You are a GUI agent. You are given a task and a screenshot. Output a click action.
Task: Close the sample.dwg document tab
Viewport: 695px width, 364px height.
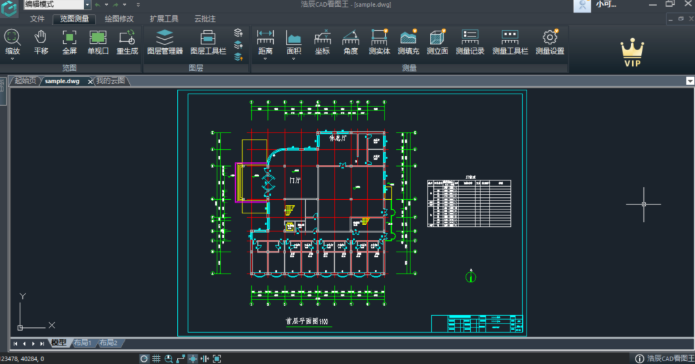[90, 82]
